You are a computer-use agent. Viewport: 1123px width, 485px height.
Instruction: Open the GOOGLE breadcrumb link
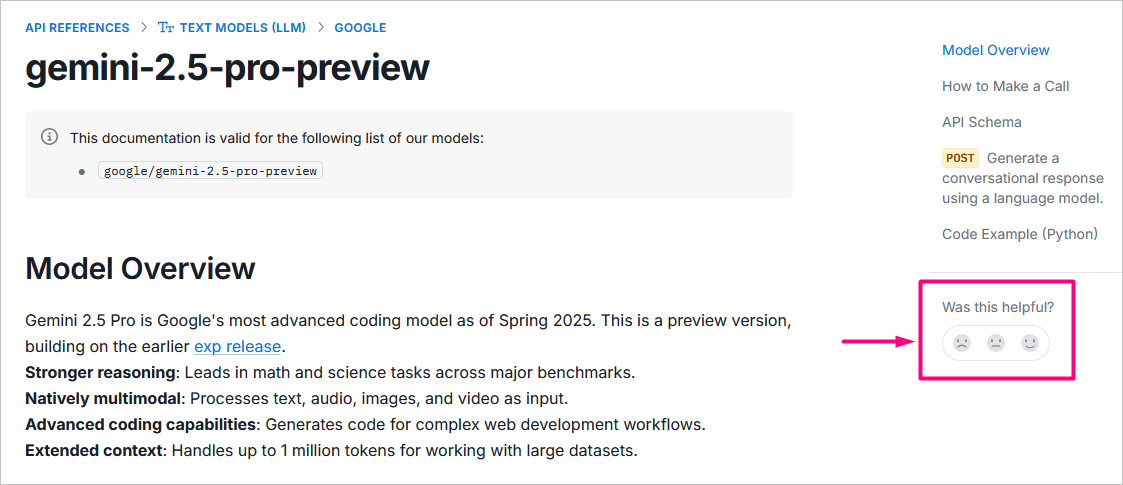click(360, 28)
